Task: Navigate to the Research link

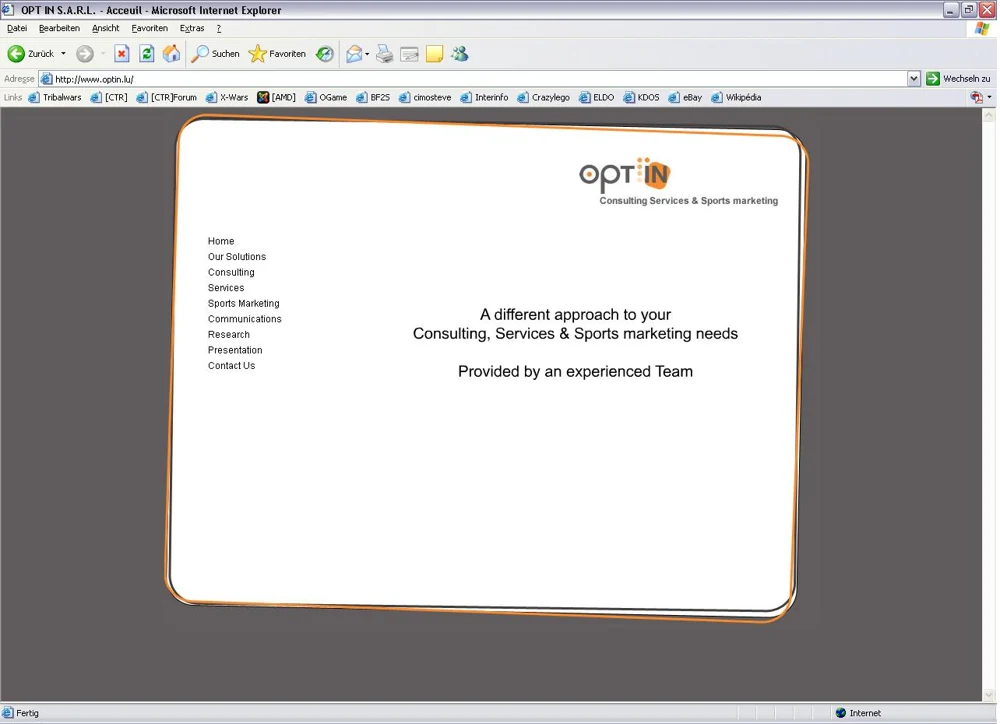Action: pyautogui.click(x=228, y=334)
